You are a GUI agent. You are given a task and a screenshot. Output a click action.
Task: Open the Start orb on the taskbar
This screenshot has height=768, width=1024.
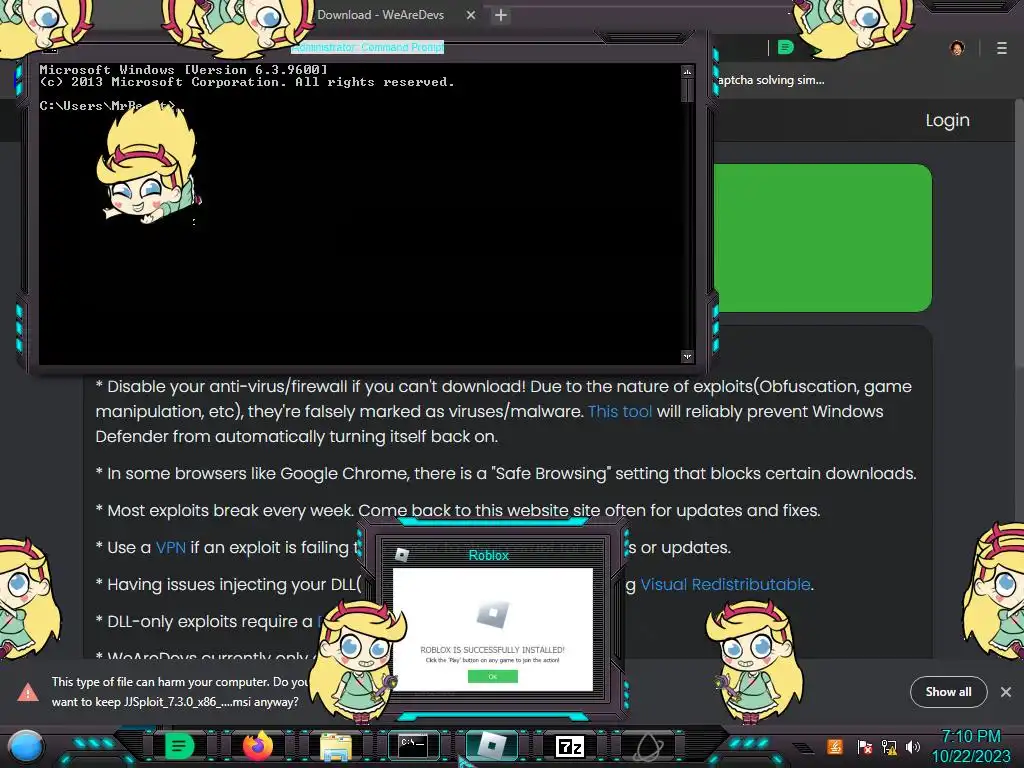[26, 746]
